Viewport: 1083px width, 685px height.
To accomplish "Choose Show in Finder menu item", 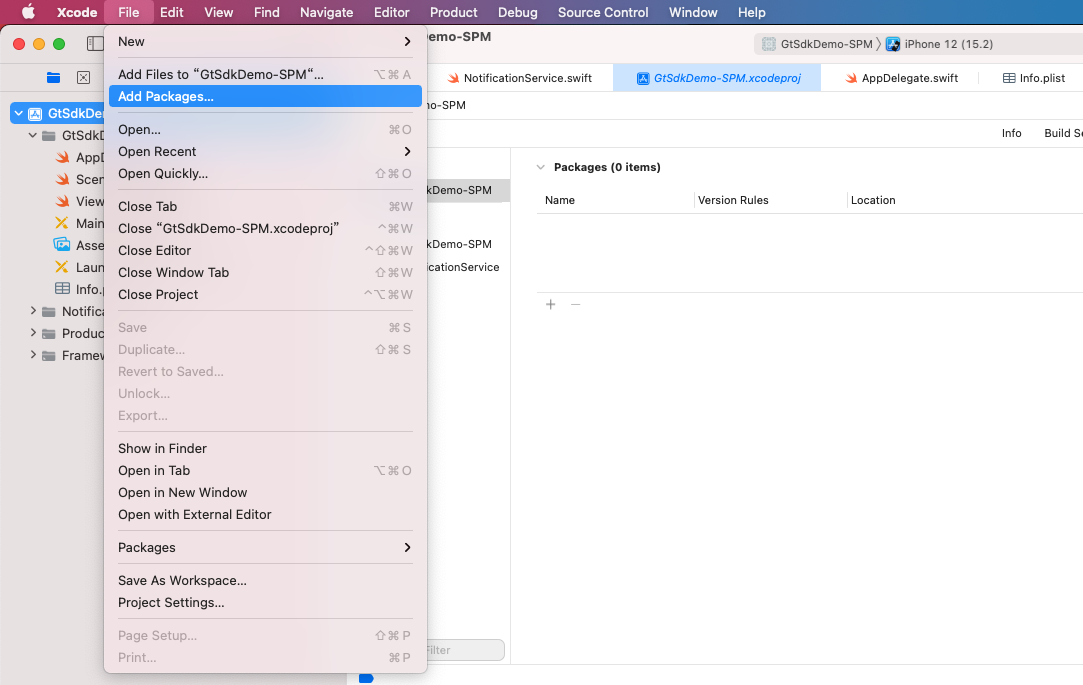I will [x=265, y=449].
